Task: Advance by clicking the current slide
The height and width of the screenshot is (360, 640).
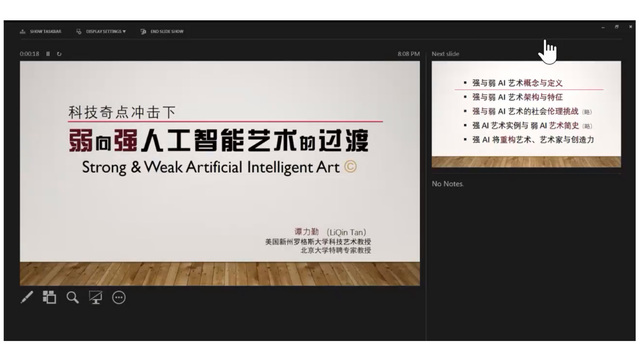Action: pyautogui.click(x=220, y=173)
